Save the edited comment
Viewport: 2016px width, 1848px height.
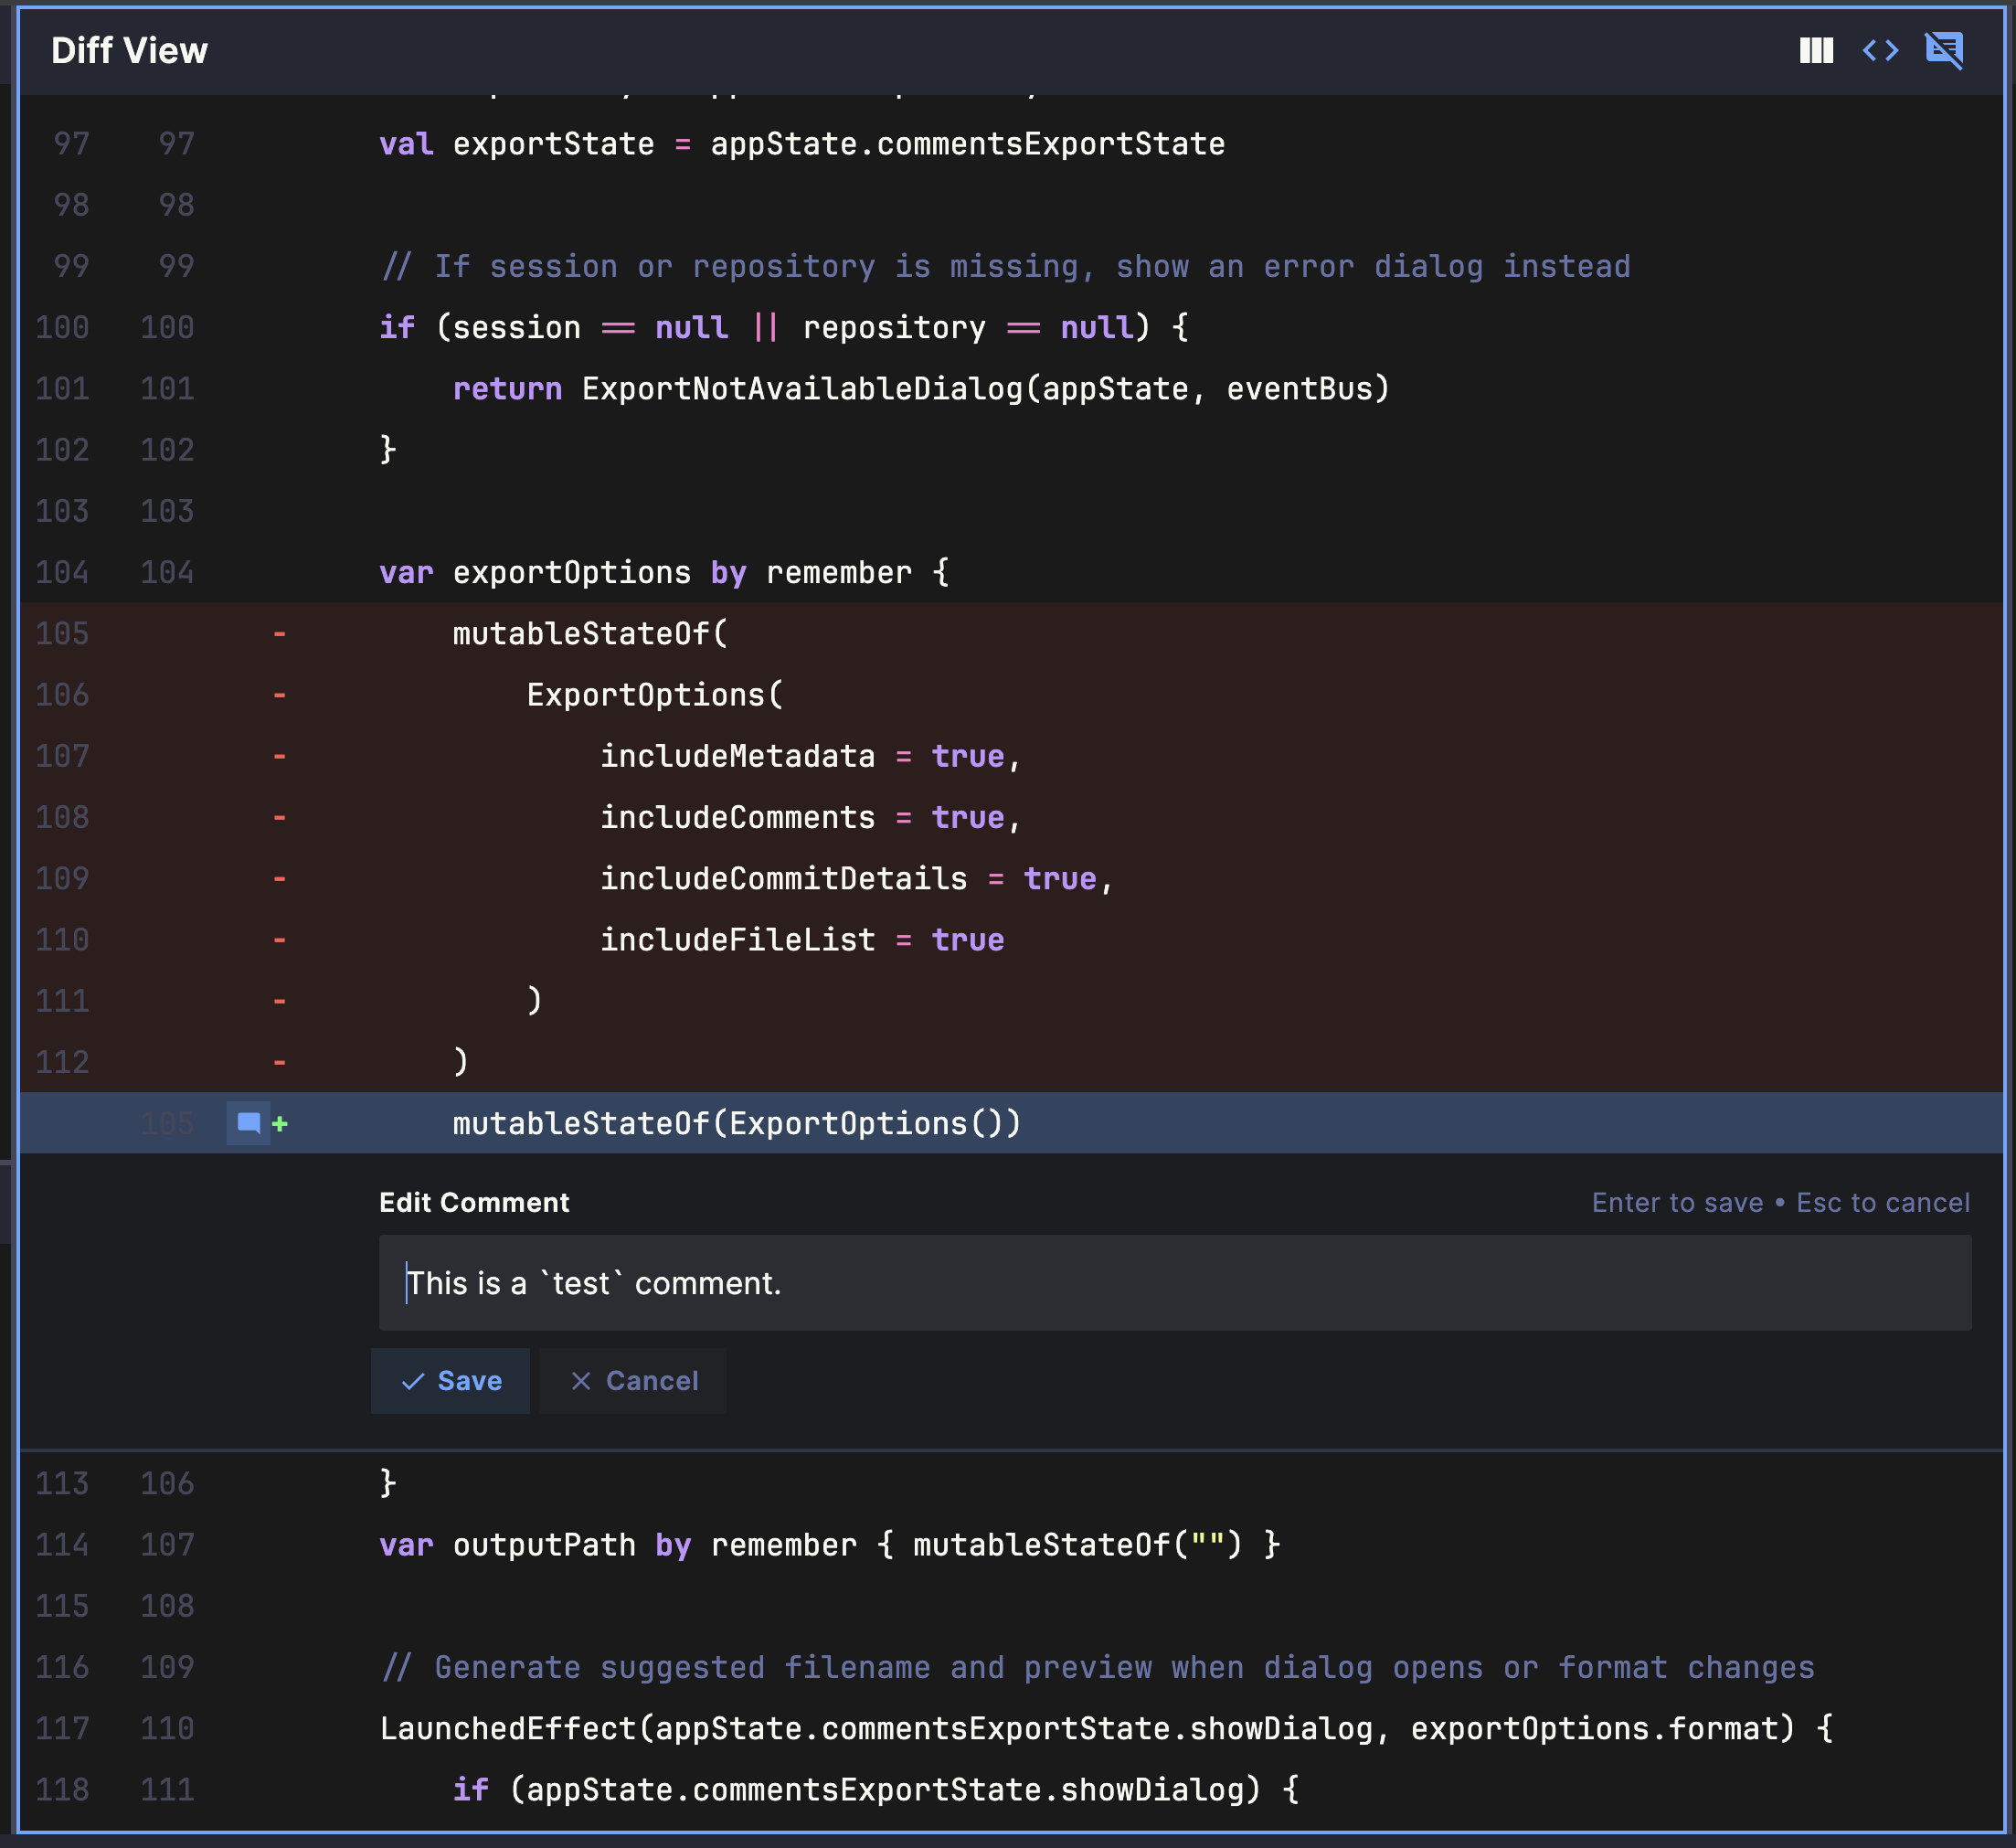[x=450, y=1381]
